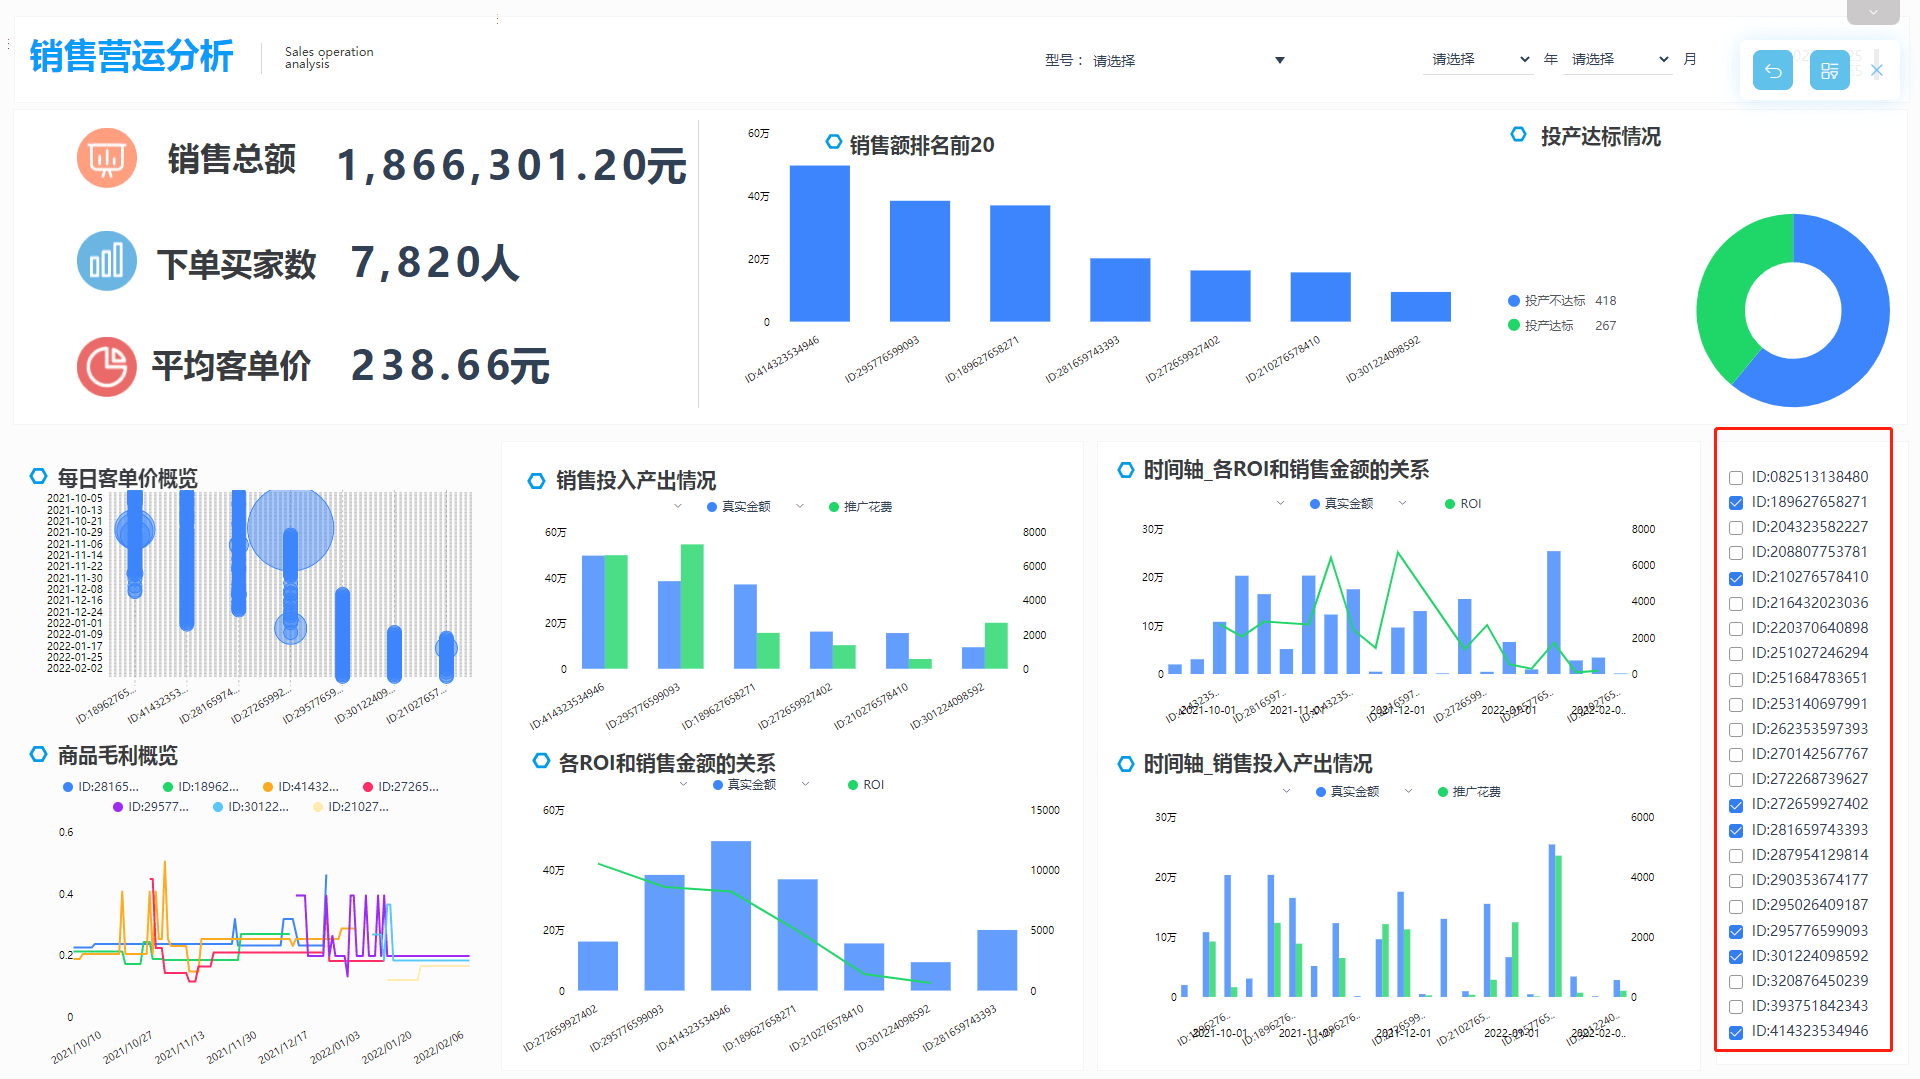Click the hexagon icon beside 时间轴_销售投入产出情况
The width and height of the screenshot is (1920, 1079).
[x=1126, y=764]
